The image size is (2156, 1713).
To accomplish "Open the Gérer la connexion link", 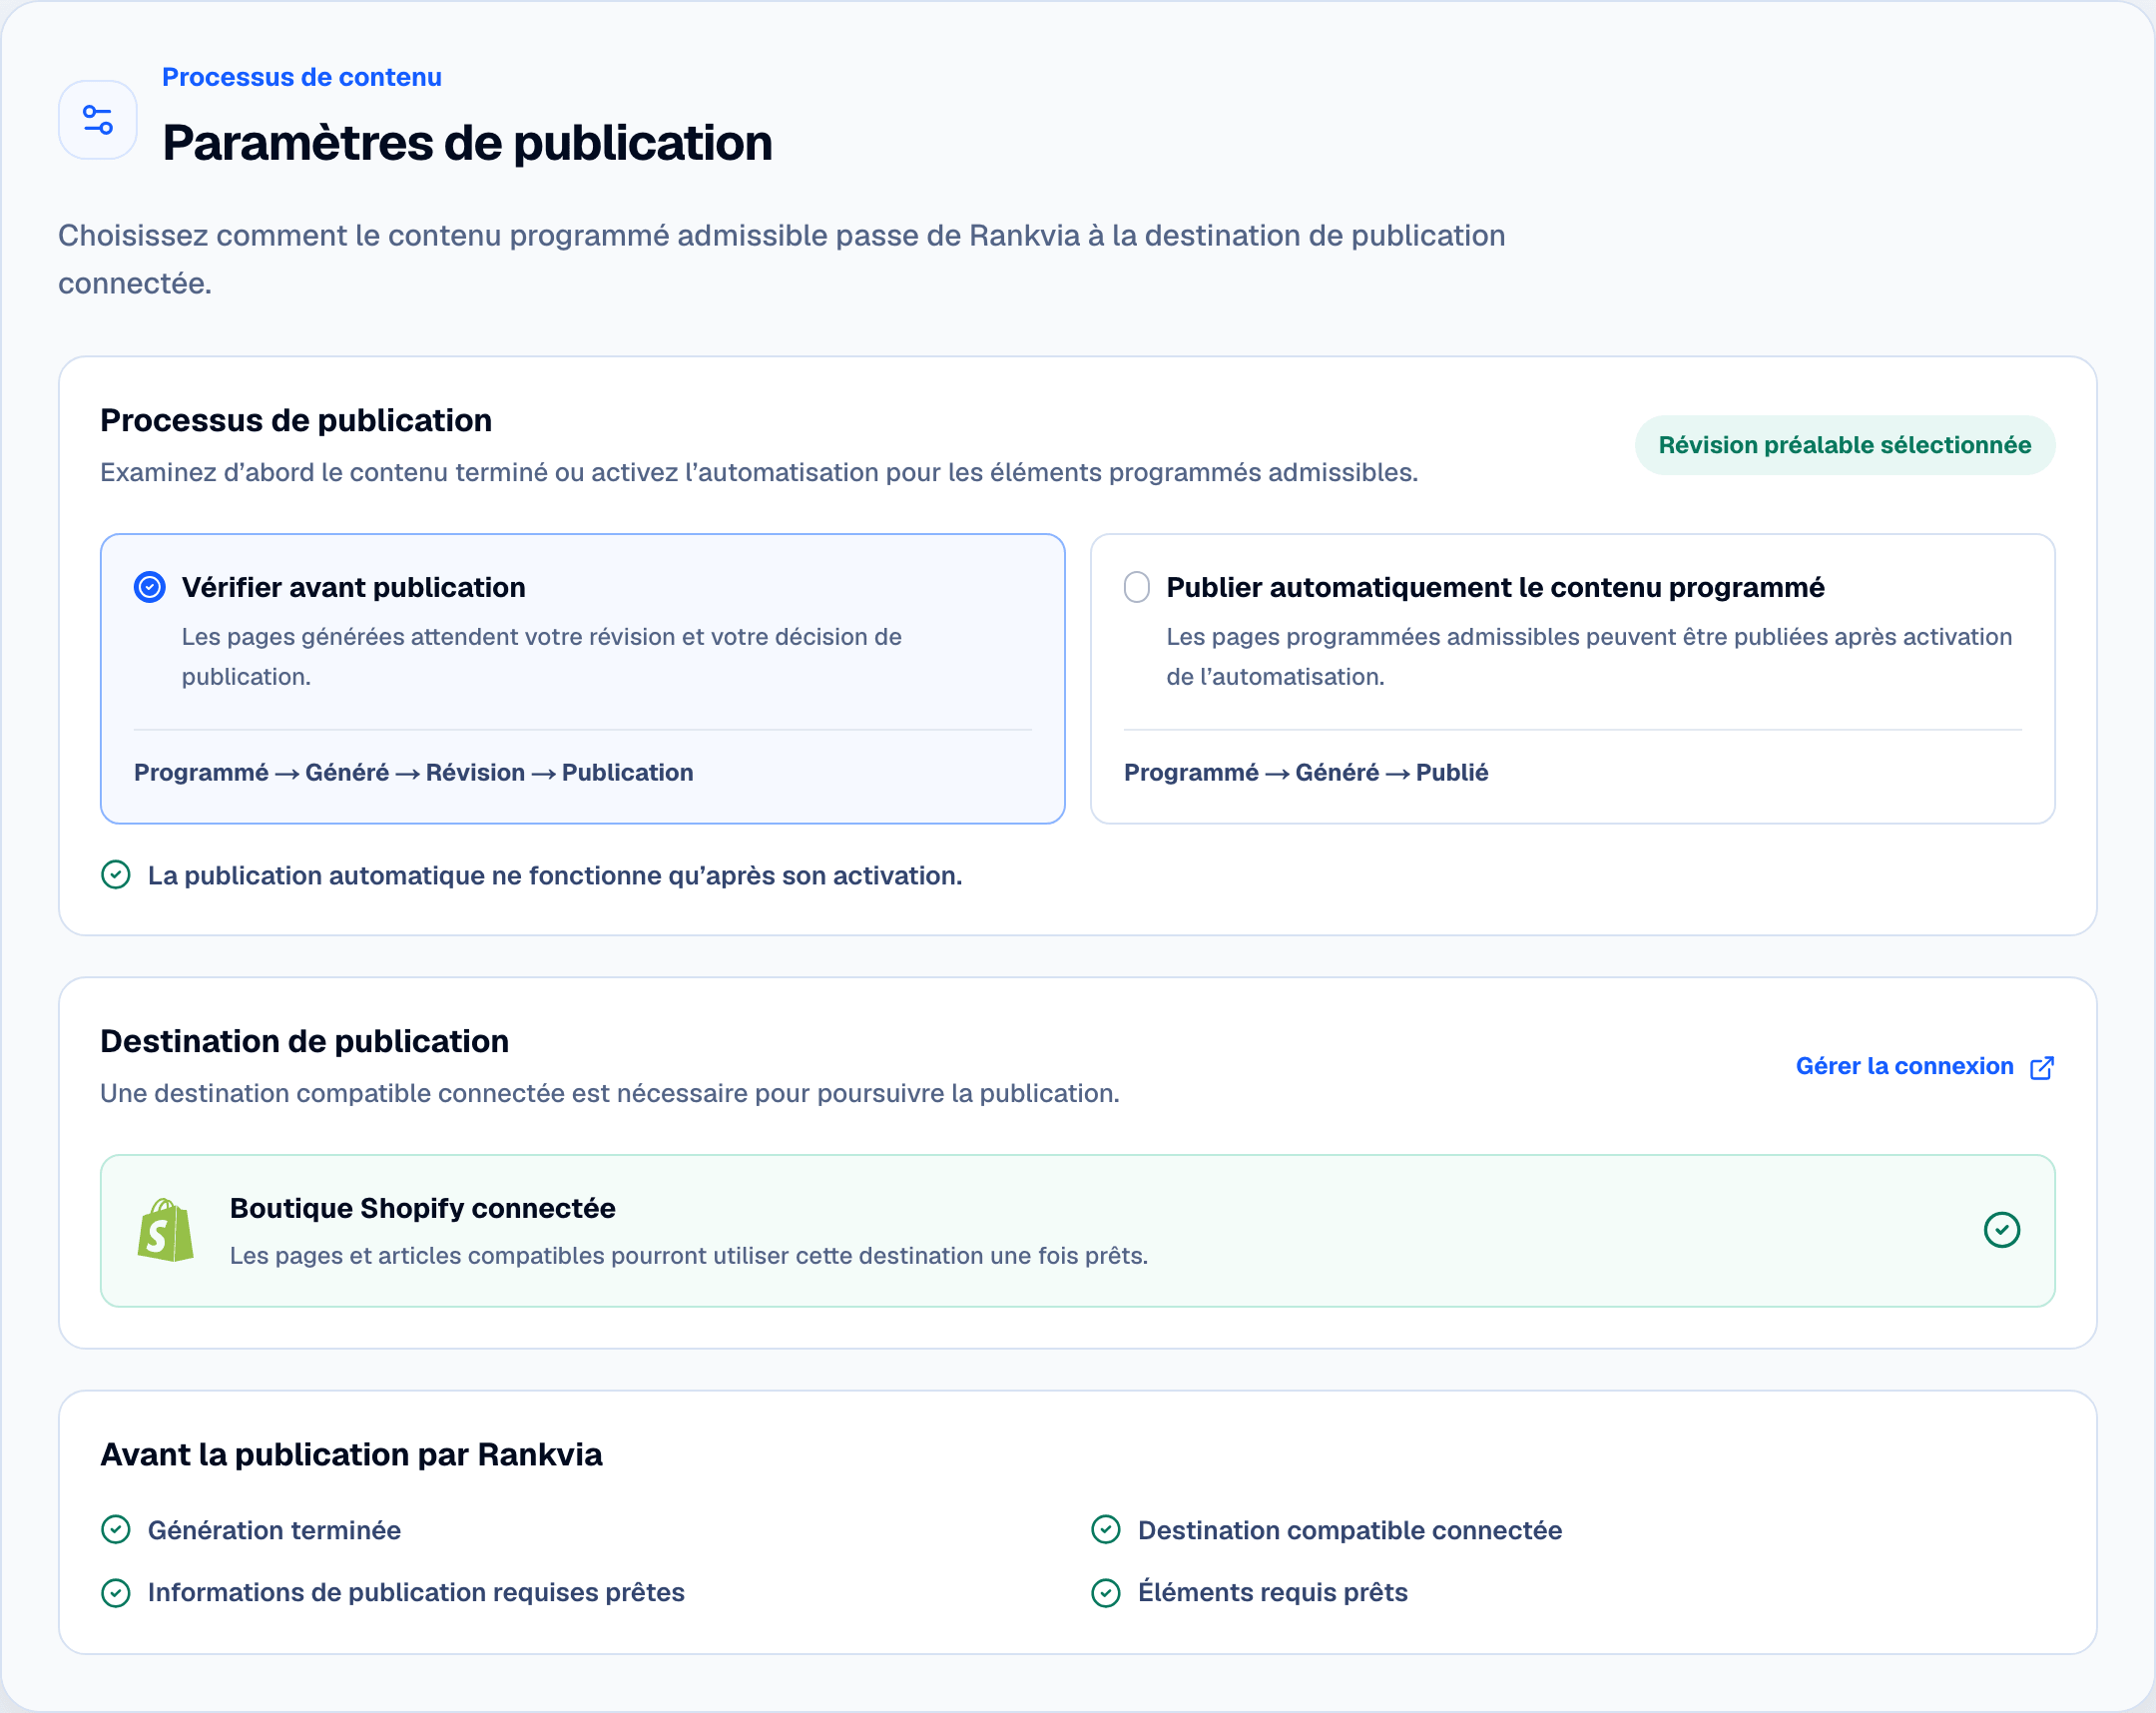I will [1904, 1066].
